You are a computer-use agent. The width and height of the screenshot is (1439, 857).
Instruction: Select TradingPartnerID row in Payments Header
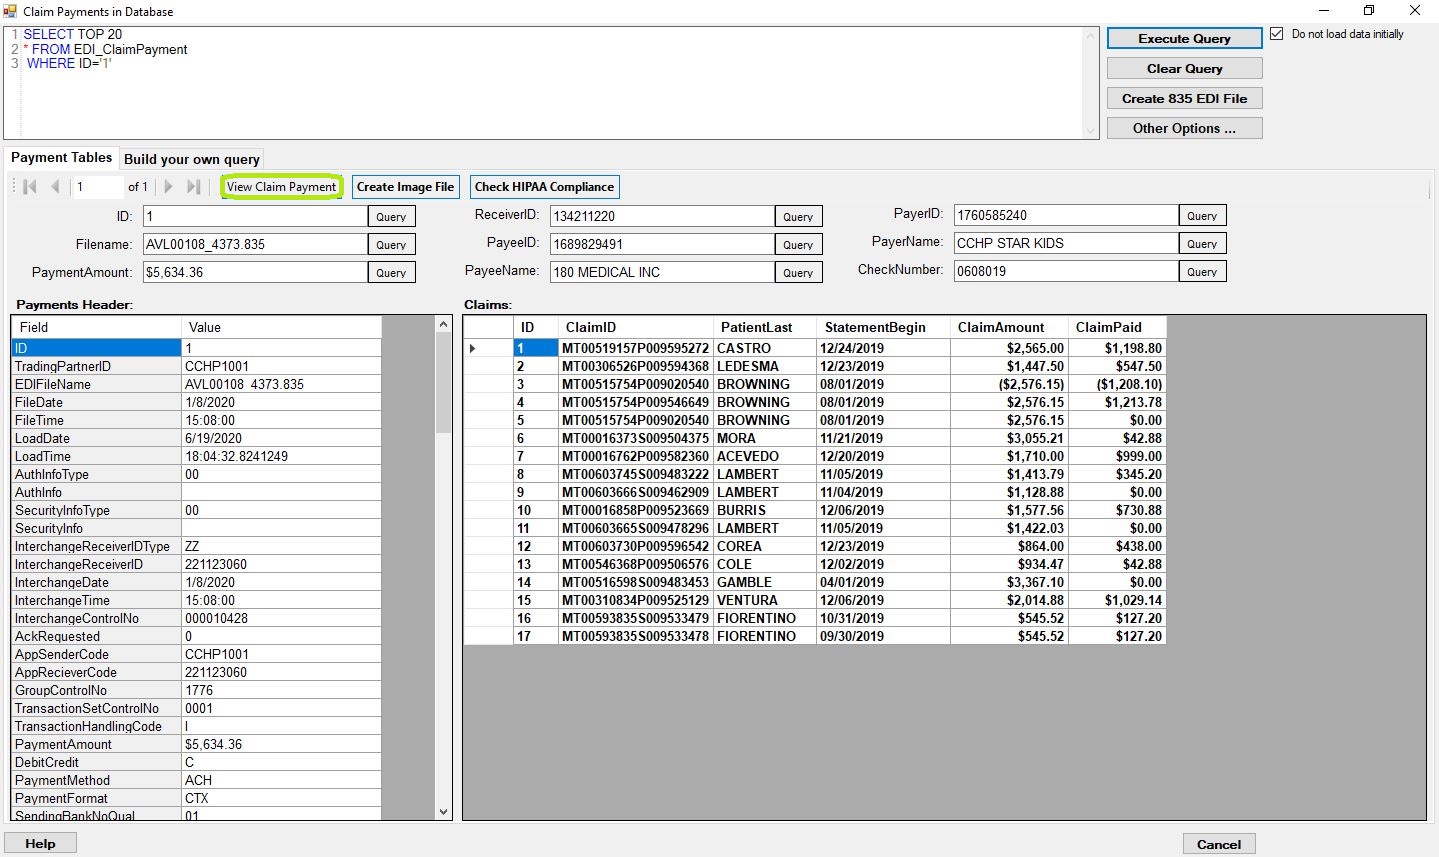[196, 366]
